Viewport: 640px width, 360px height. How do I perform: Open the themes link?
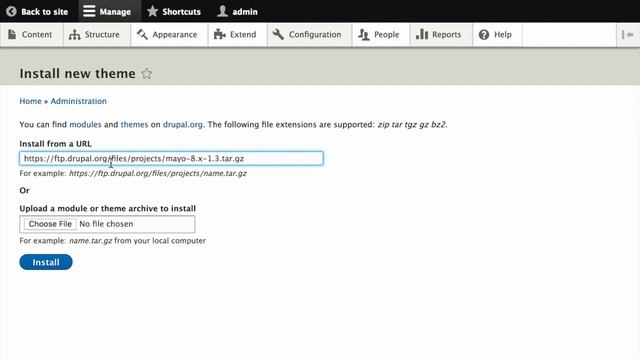pyautogui.click(x=134, y=124)
